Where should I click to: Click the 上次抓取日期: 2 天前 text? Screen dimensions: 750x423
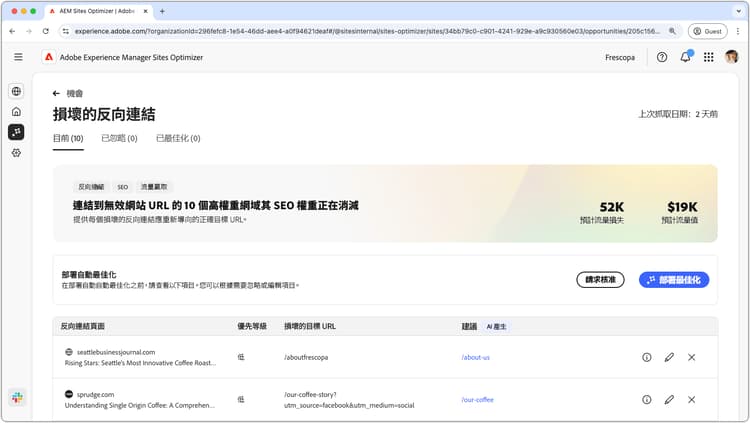[678, 114]
